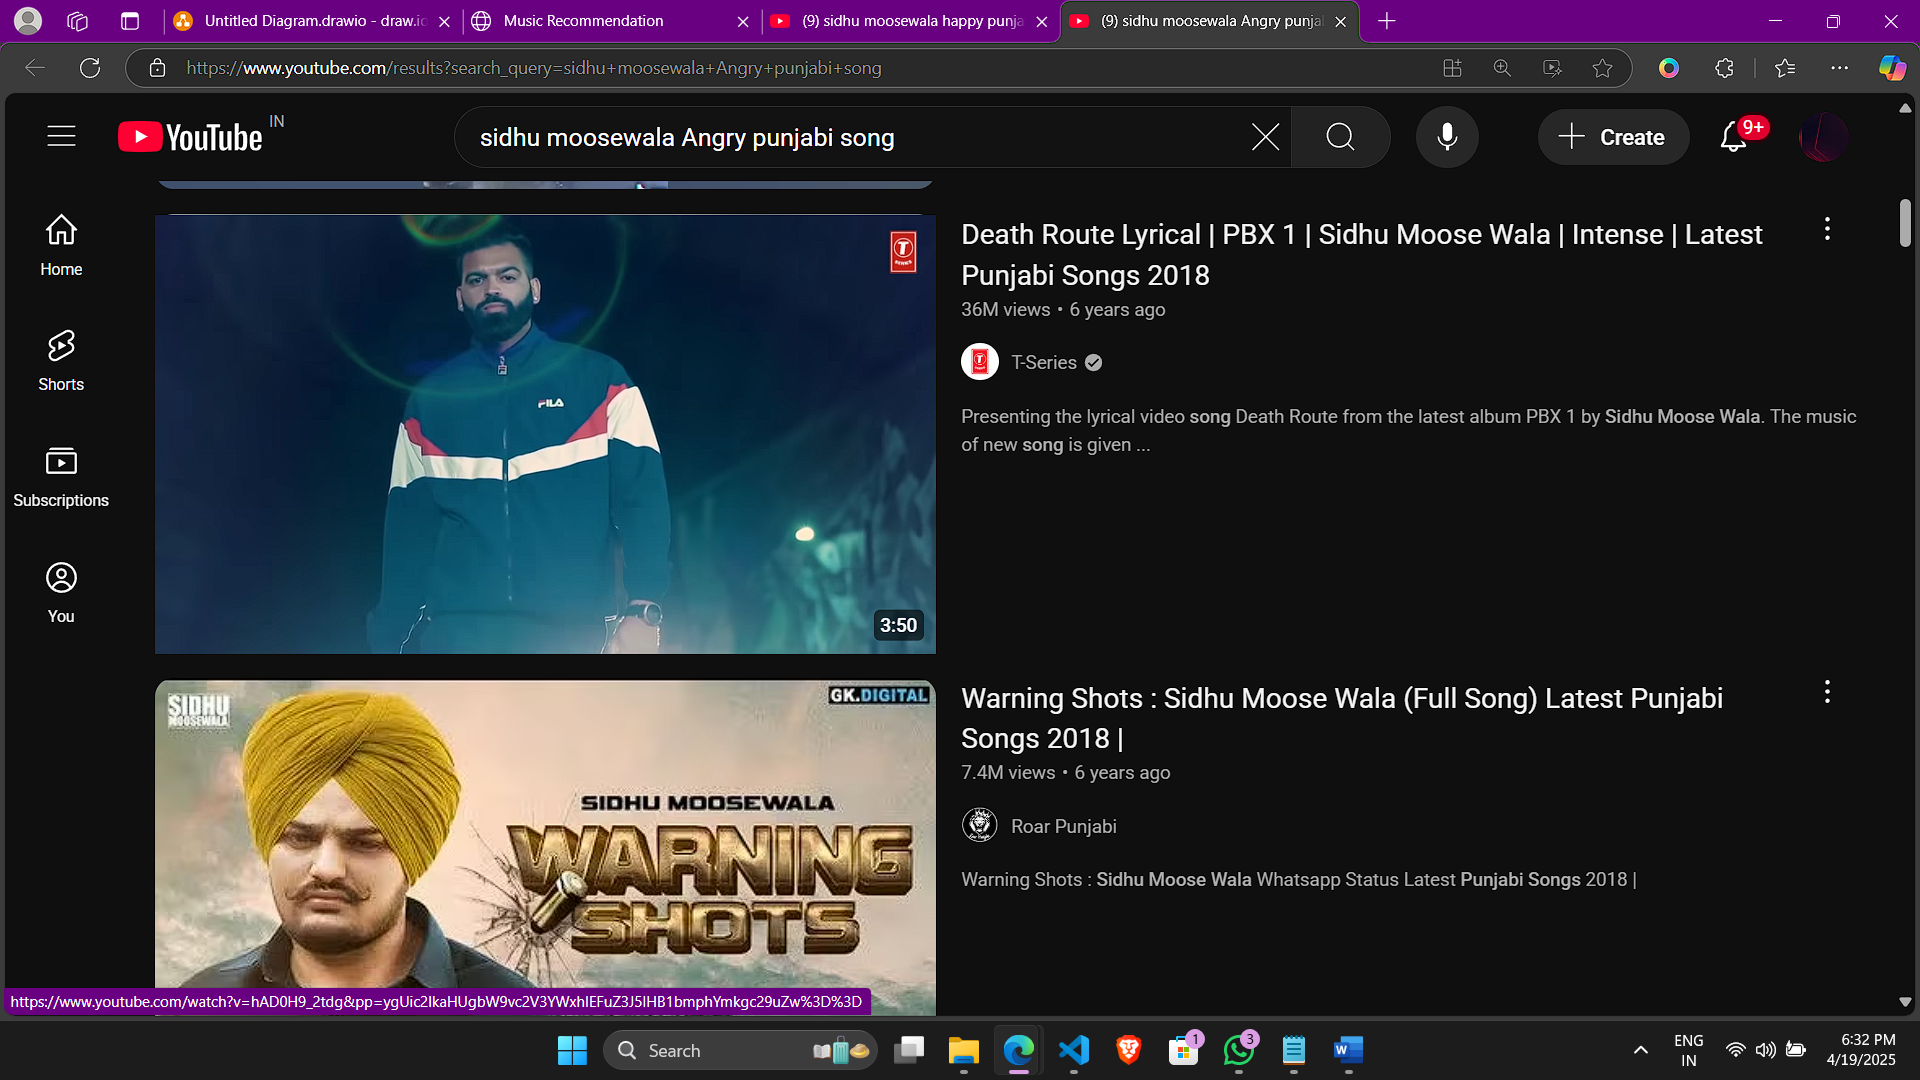Click the page vertical scrollbar thumb

click(1905, 222)
